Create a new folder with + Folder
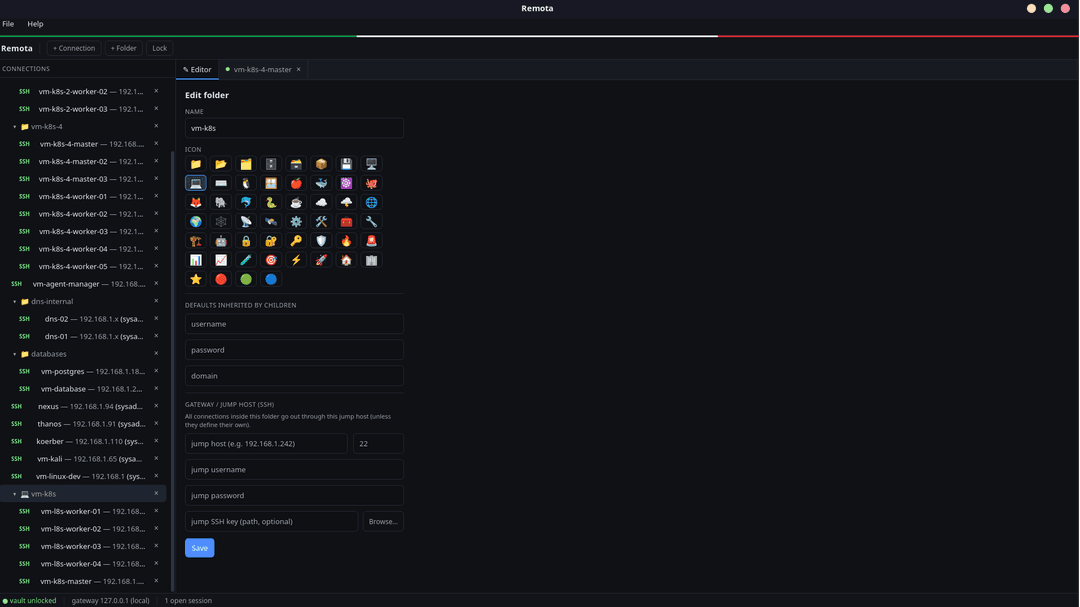This screenshot has width=1080, height=607. pyautogui.click(x=124, y=48)
